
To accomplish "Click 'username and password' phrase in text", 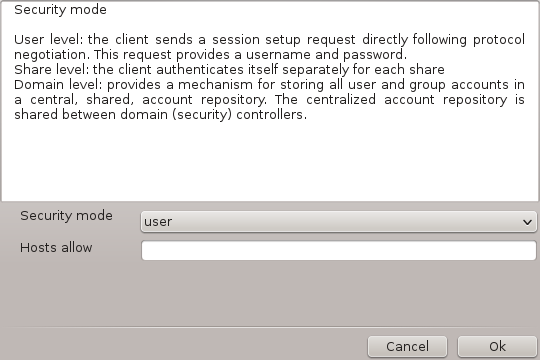I will 324,55.
